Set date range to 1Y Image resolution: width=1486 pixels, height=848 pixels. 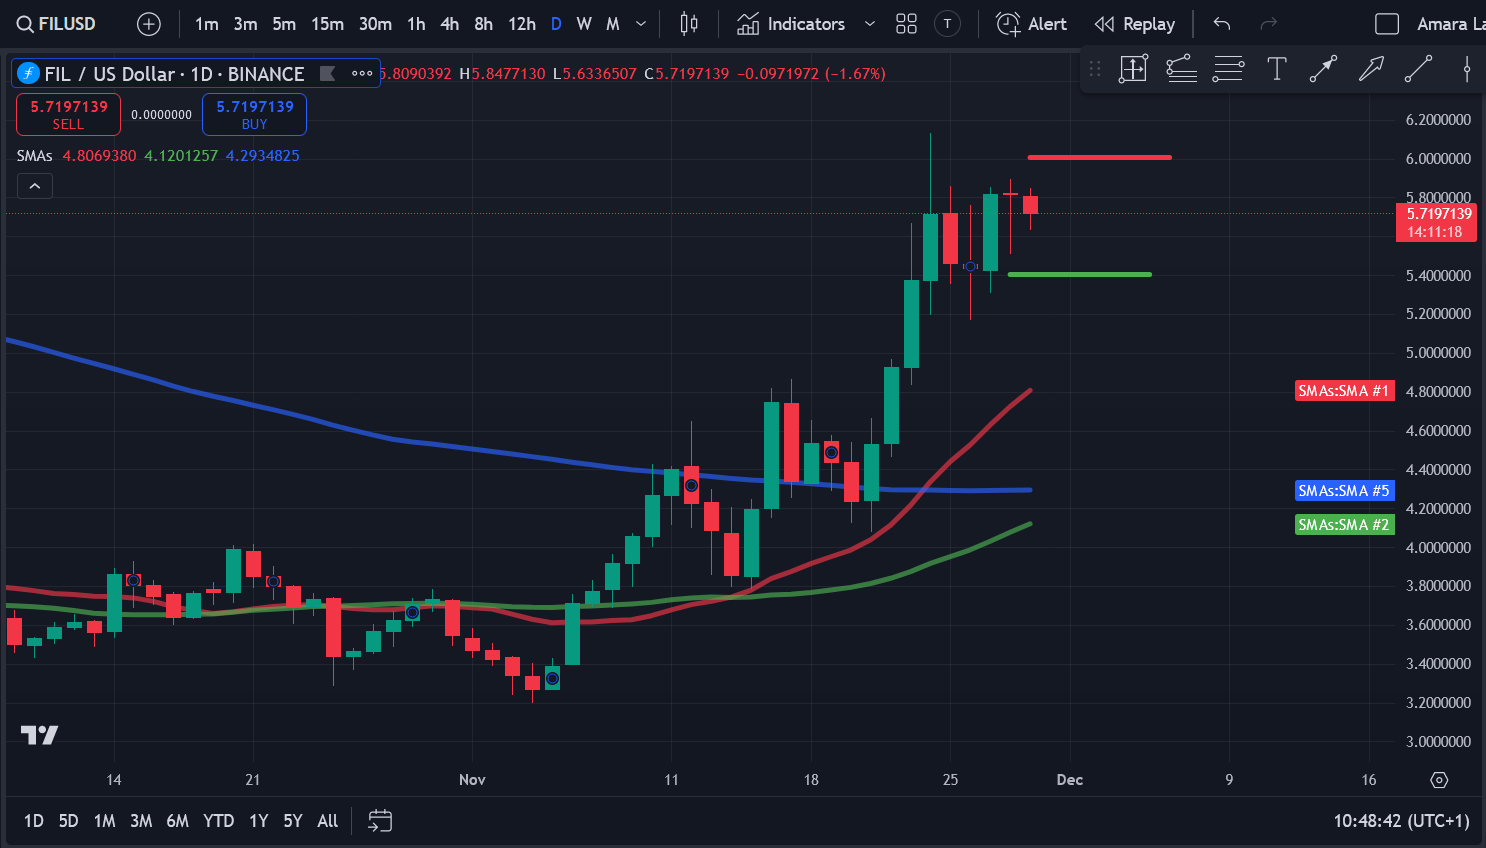[258, 821]
